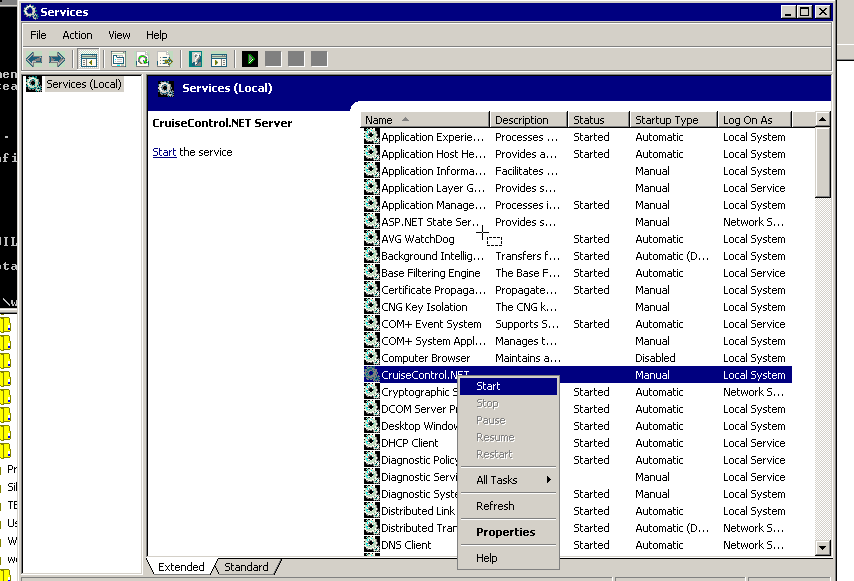854x581 pixels.
Task: Click gear icon of AVG WatchDog service
Action: 371,238
